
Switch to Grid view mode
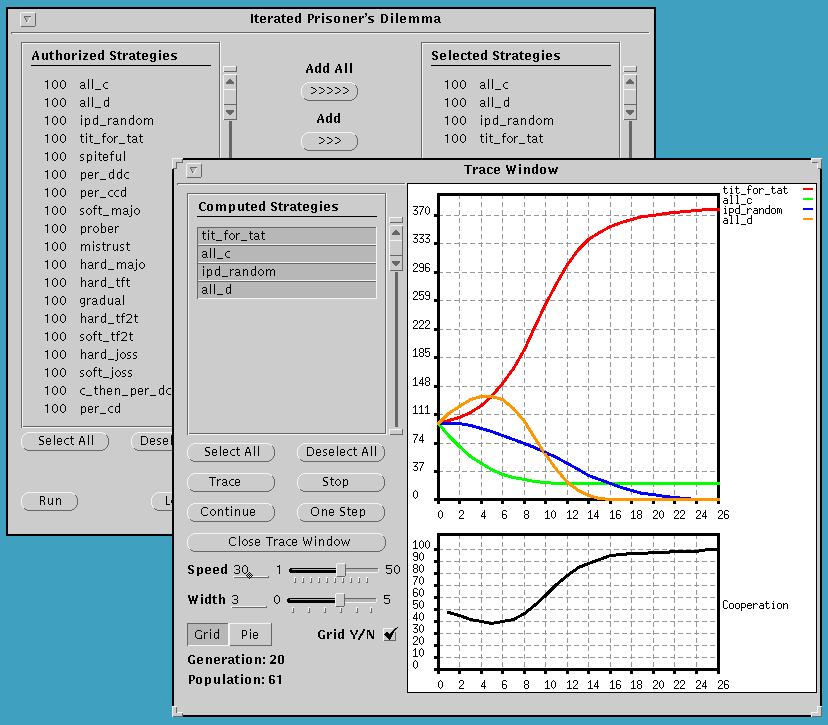tap(208, 634)
